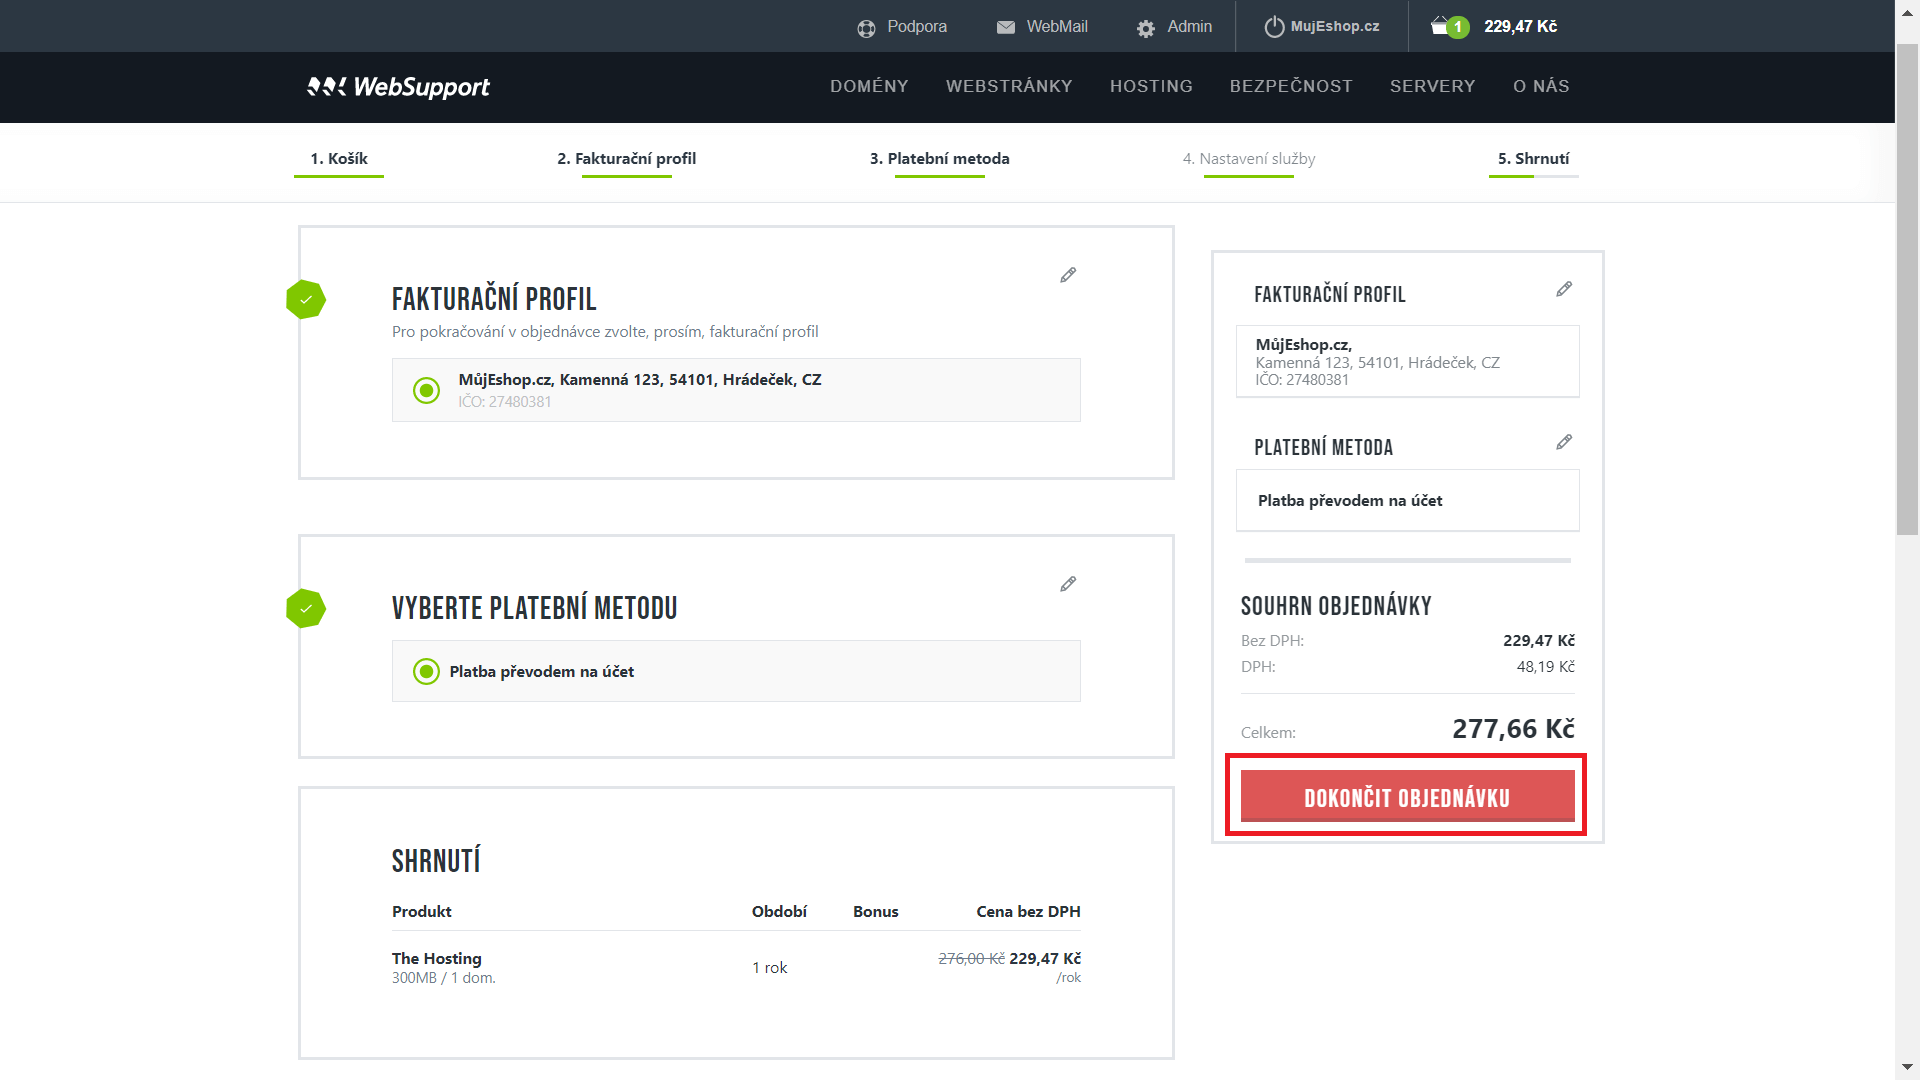
Task: Click sidebar Platební metoda edit pencil
Action: coord(1564,442)
